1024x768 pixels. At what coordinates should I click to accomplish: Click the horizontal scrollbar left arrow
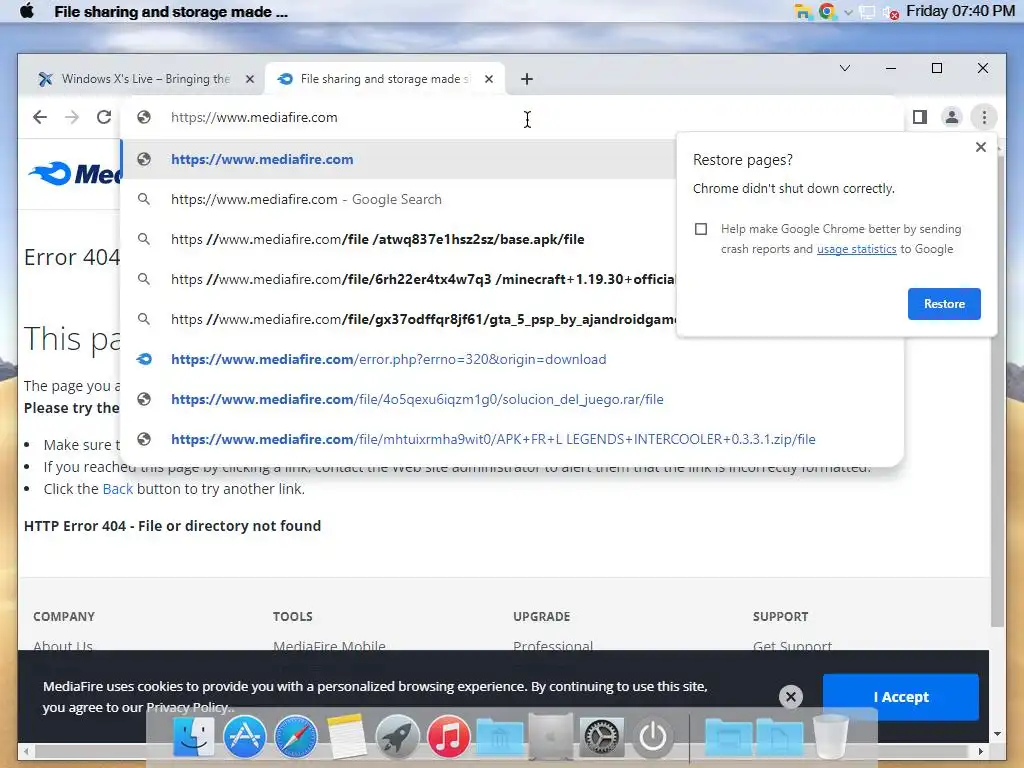click(x=25, y=751)
